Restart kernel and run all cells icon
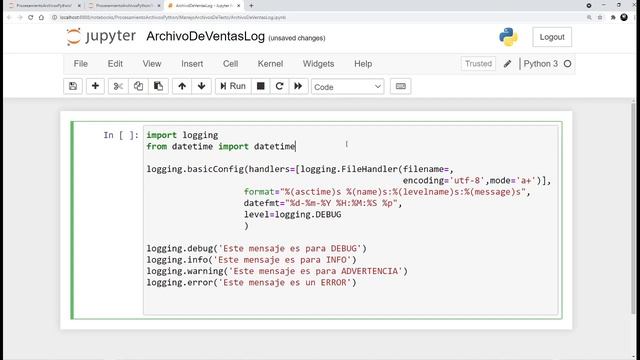Screen dimensions: 640x360 [298, 86]
